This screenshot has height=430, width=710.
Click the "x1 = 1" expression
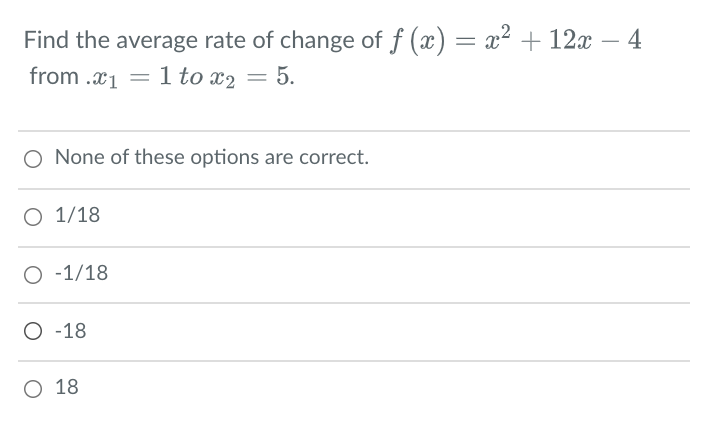pyautogui.click(x=132, y=77)
